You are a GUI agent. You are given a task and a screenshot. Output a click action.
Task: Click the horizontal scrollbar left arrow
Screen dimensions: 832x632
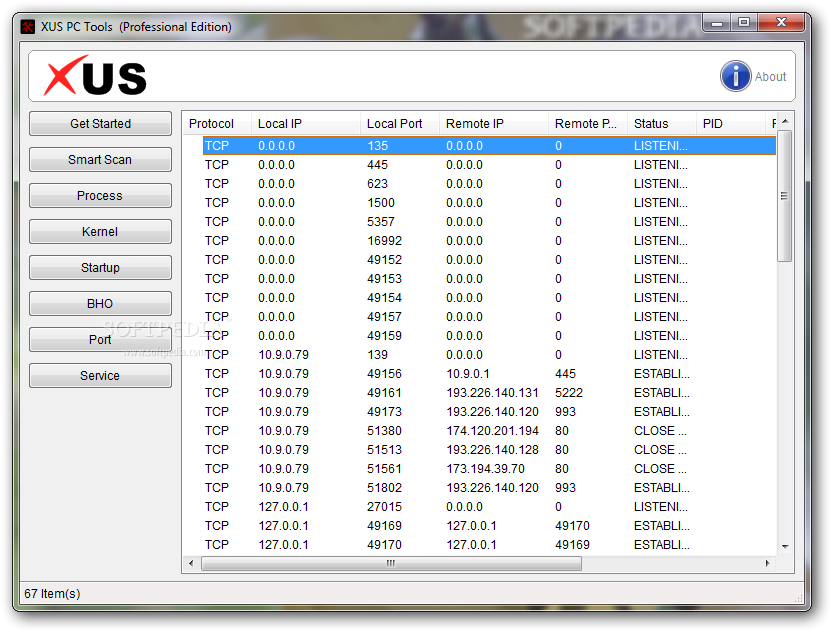click(191, 563)
